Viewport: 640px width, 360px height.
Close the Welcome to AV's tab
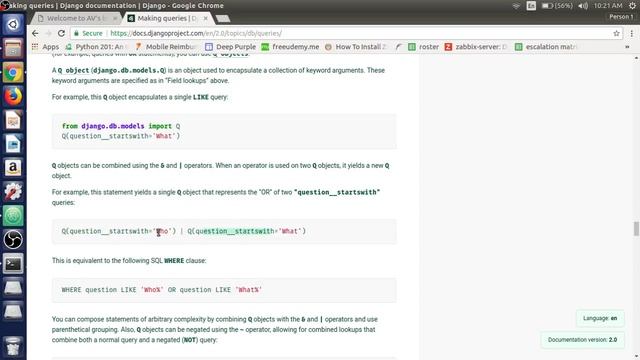(x=115, y=18)
